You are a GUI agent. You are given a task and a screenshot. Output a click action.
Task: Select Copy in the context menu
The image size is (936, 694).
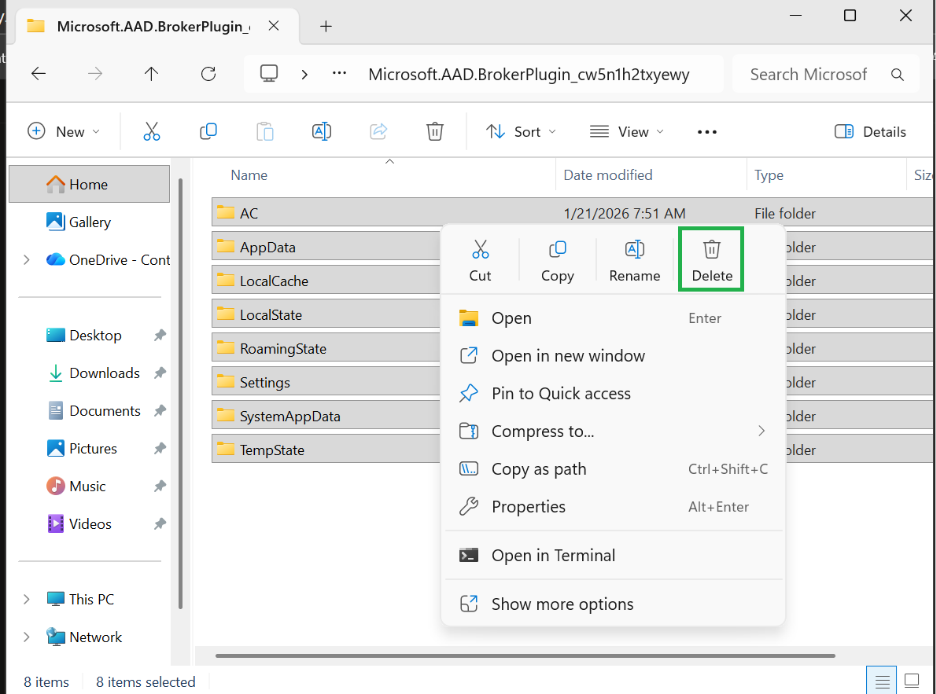[558, 261]
